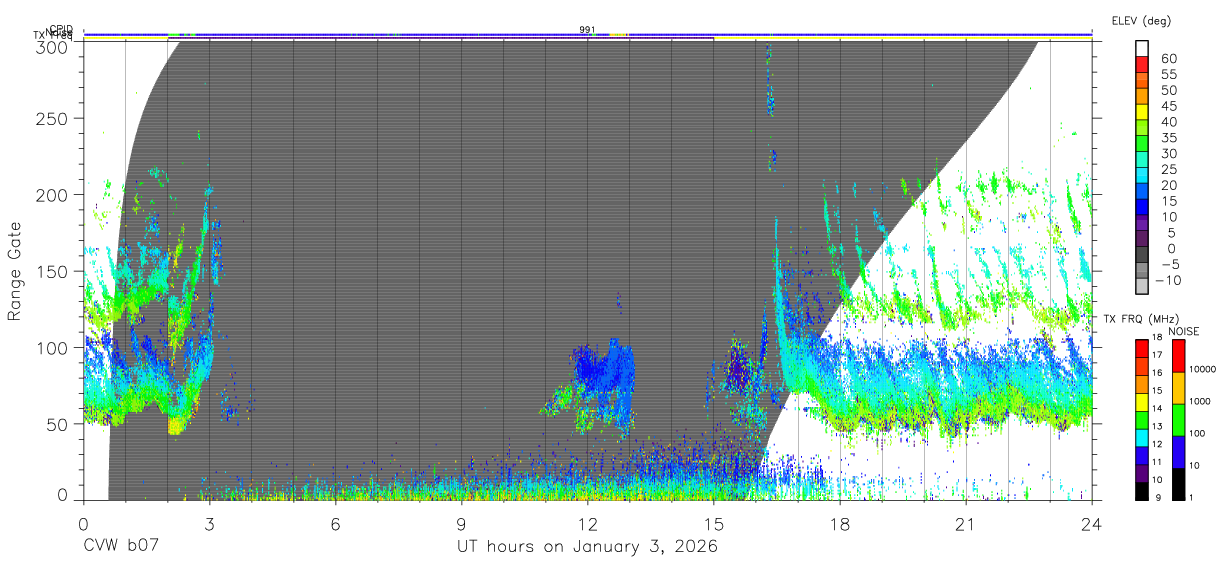Click the yellow swatch in the ELEV colorbar
Image resolution: width=1228 pixels, height=567 pixels.
pos(1142,112)
